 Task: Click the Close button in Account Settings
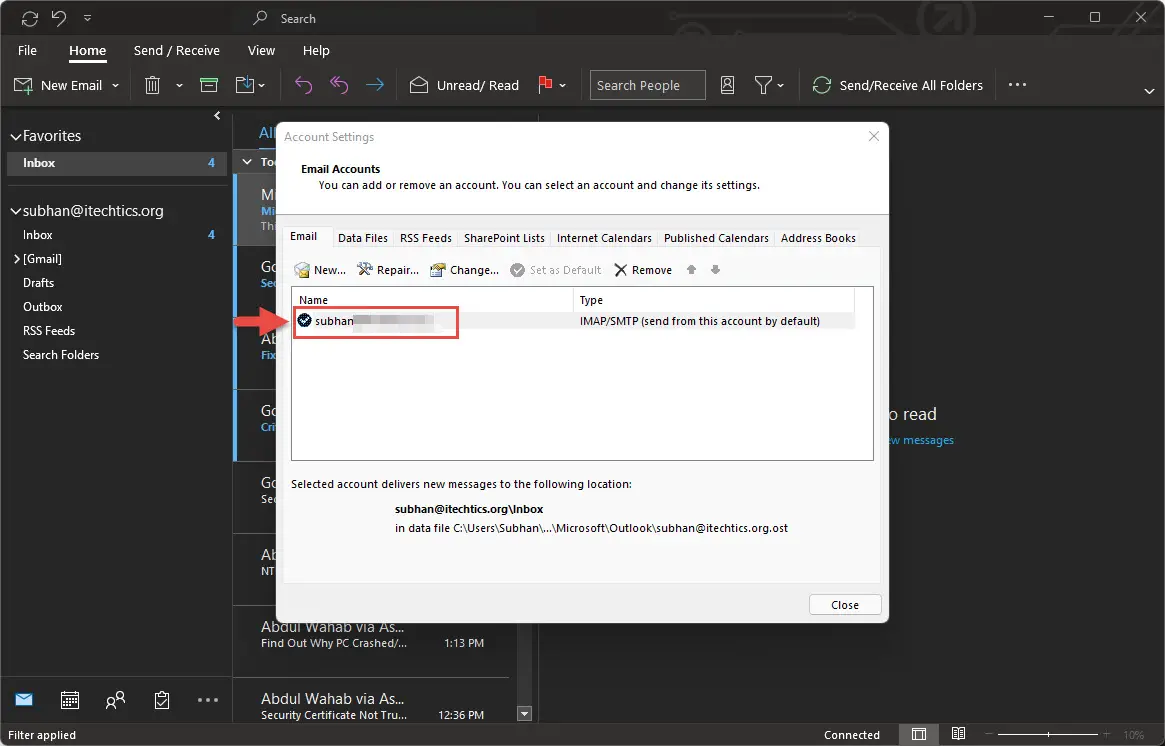[845, 605]
